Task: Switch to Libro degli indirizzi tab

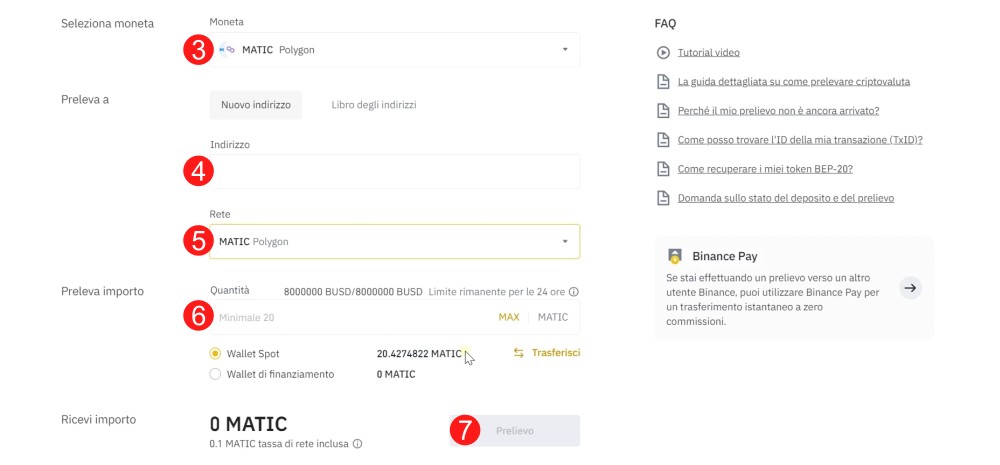Action: [x=374, y=105]
